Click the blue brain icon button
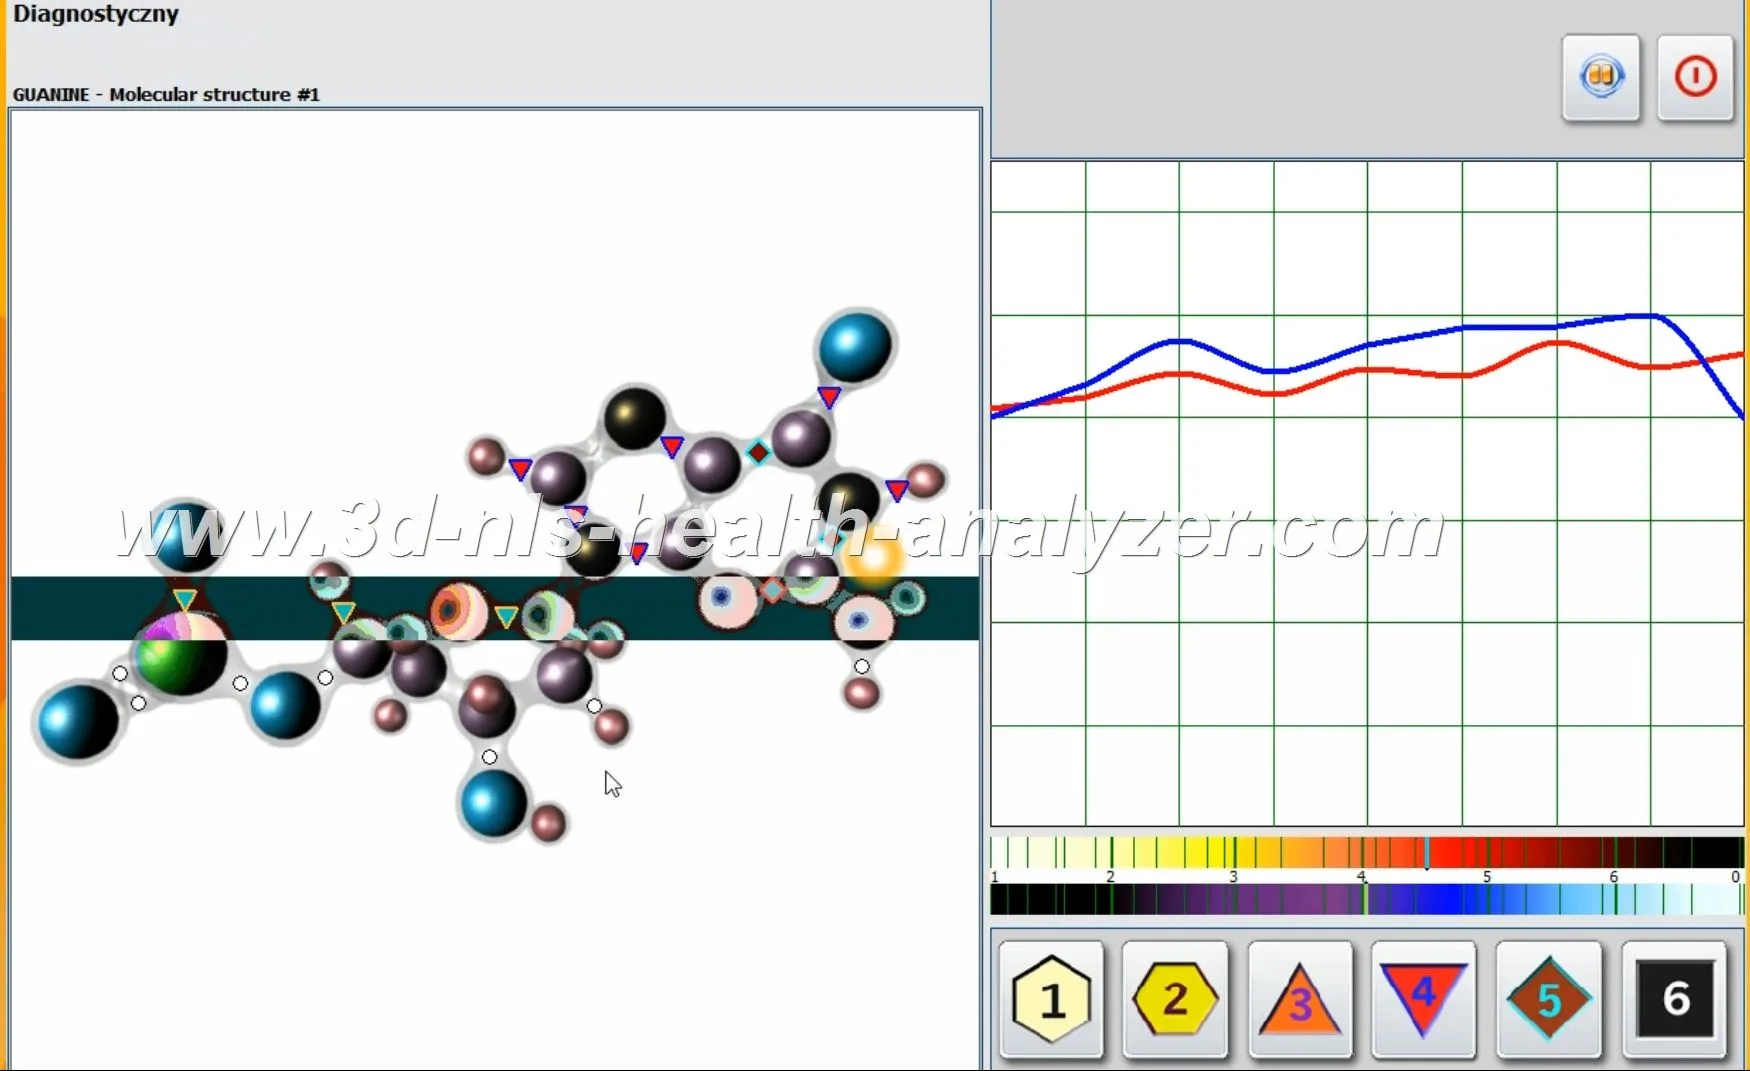 (1601, 77)
